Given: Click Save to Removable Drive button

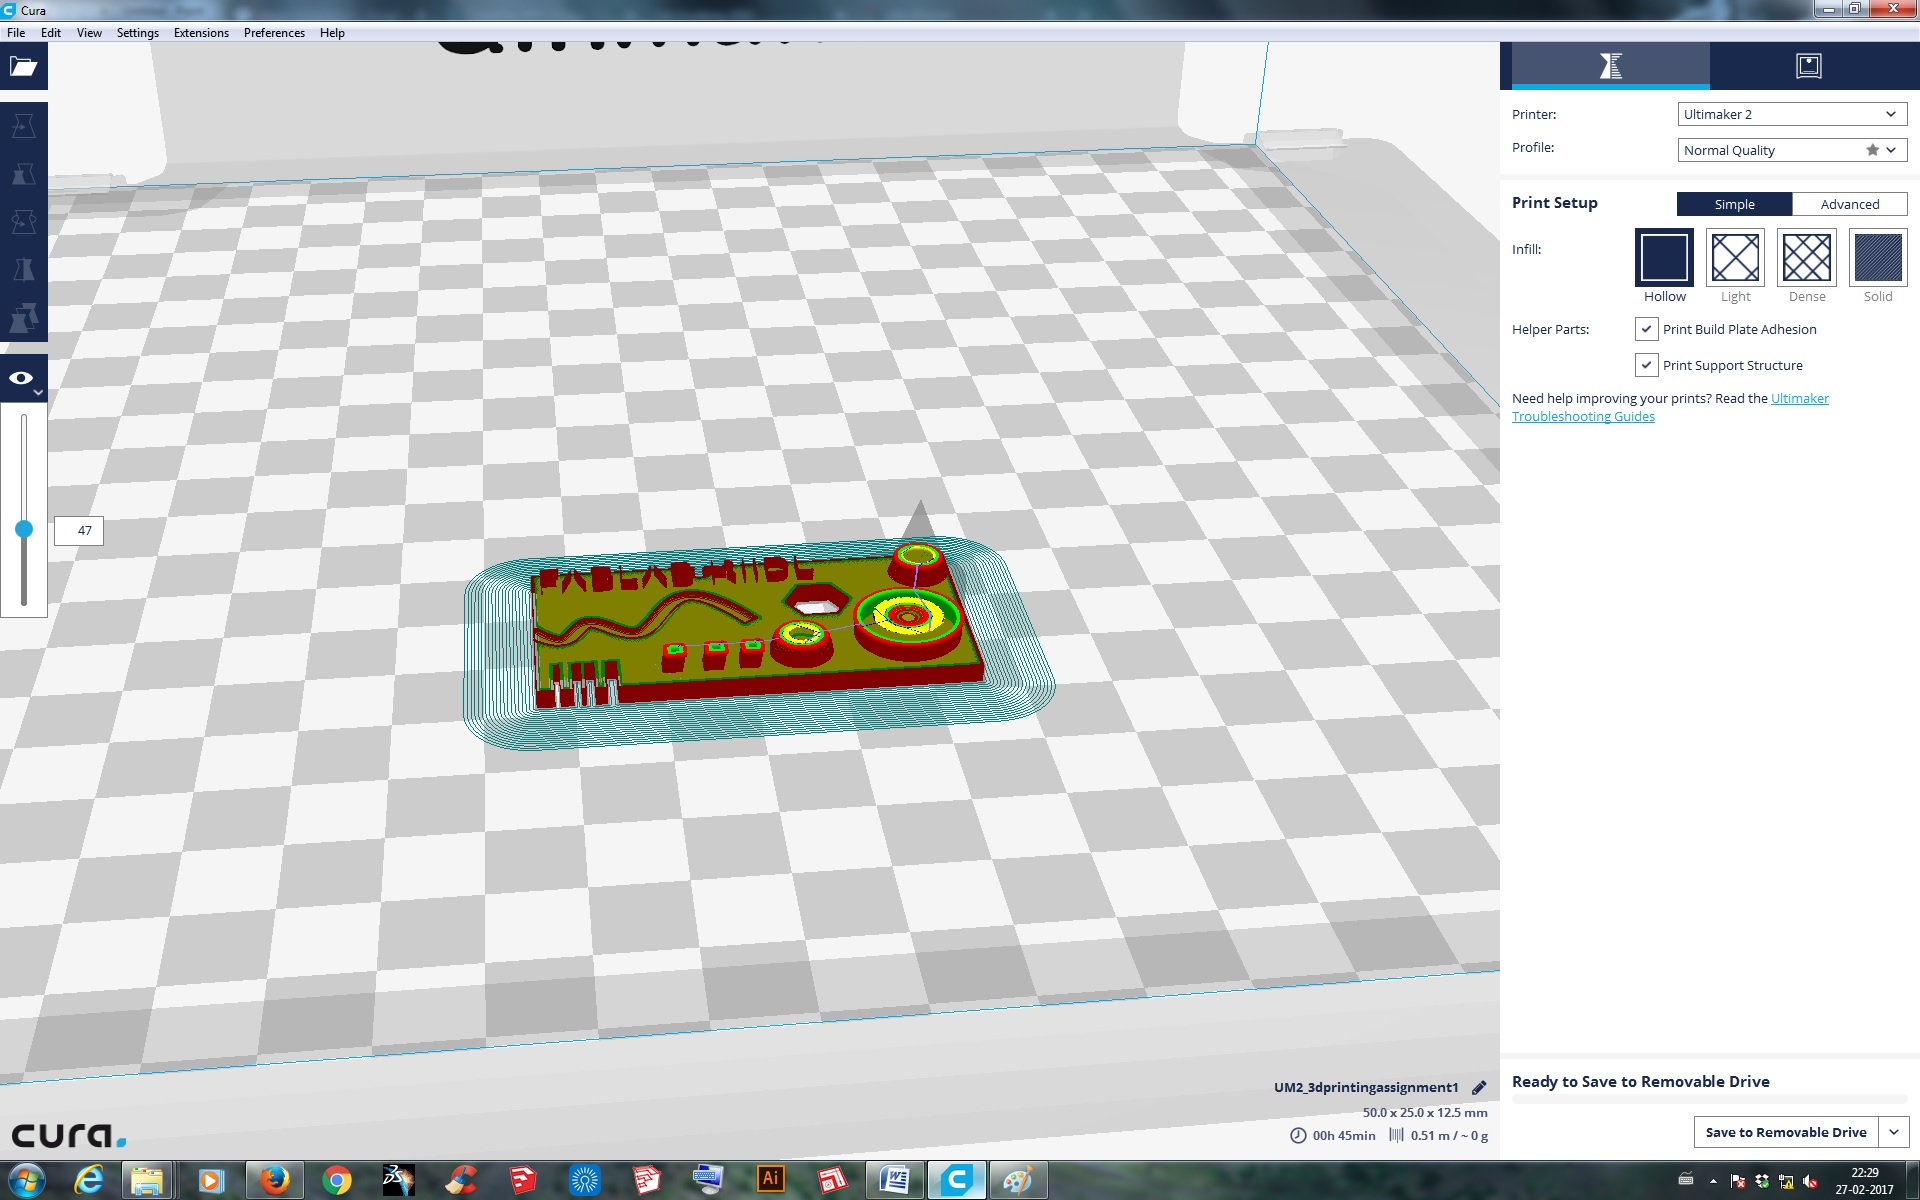Looking at the screenshot, I should click(1786, 1132).
